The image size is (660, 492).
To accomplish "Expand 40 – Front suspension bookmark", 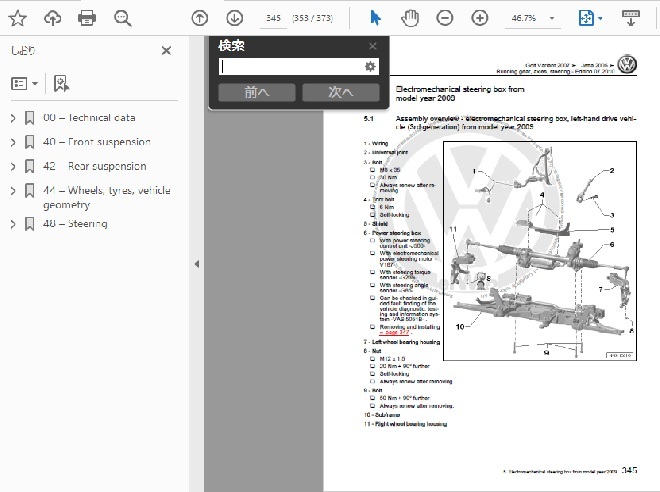I will click(x=13, y=142).
